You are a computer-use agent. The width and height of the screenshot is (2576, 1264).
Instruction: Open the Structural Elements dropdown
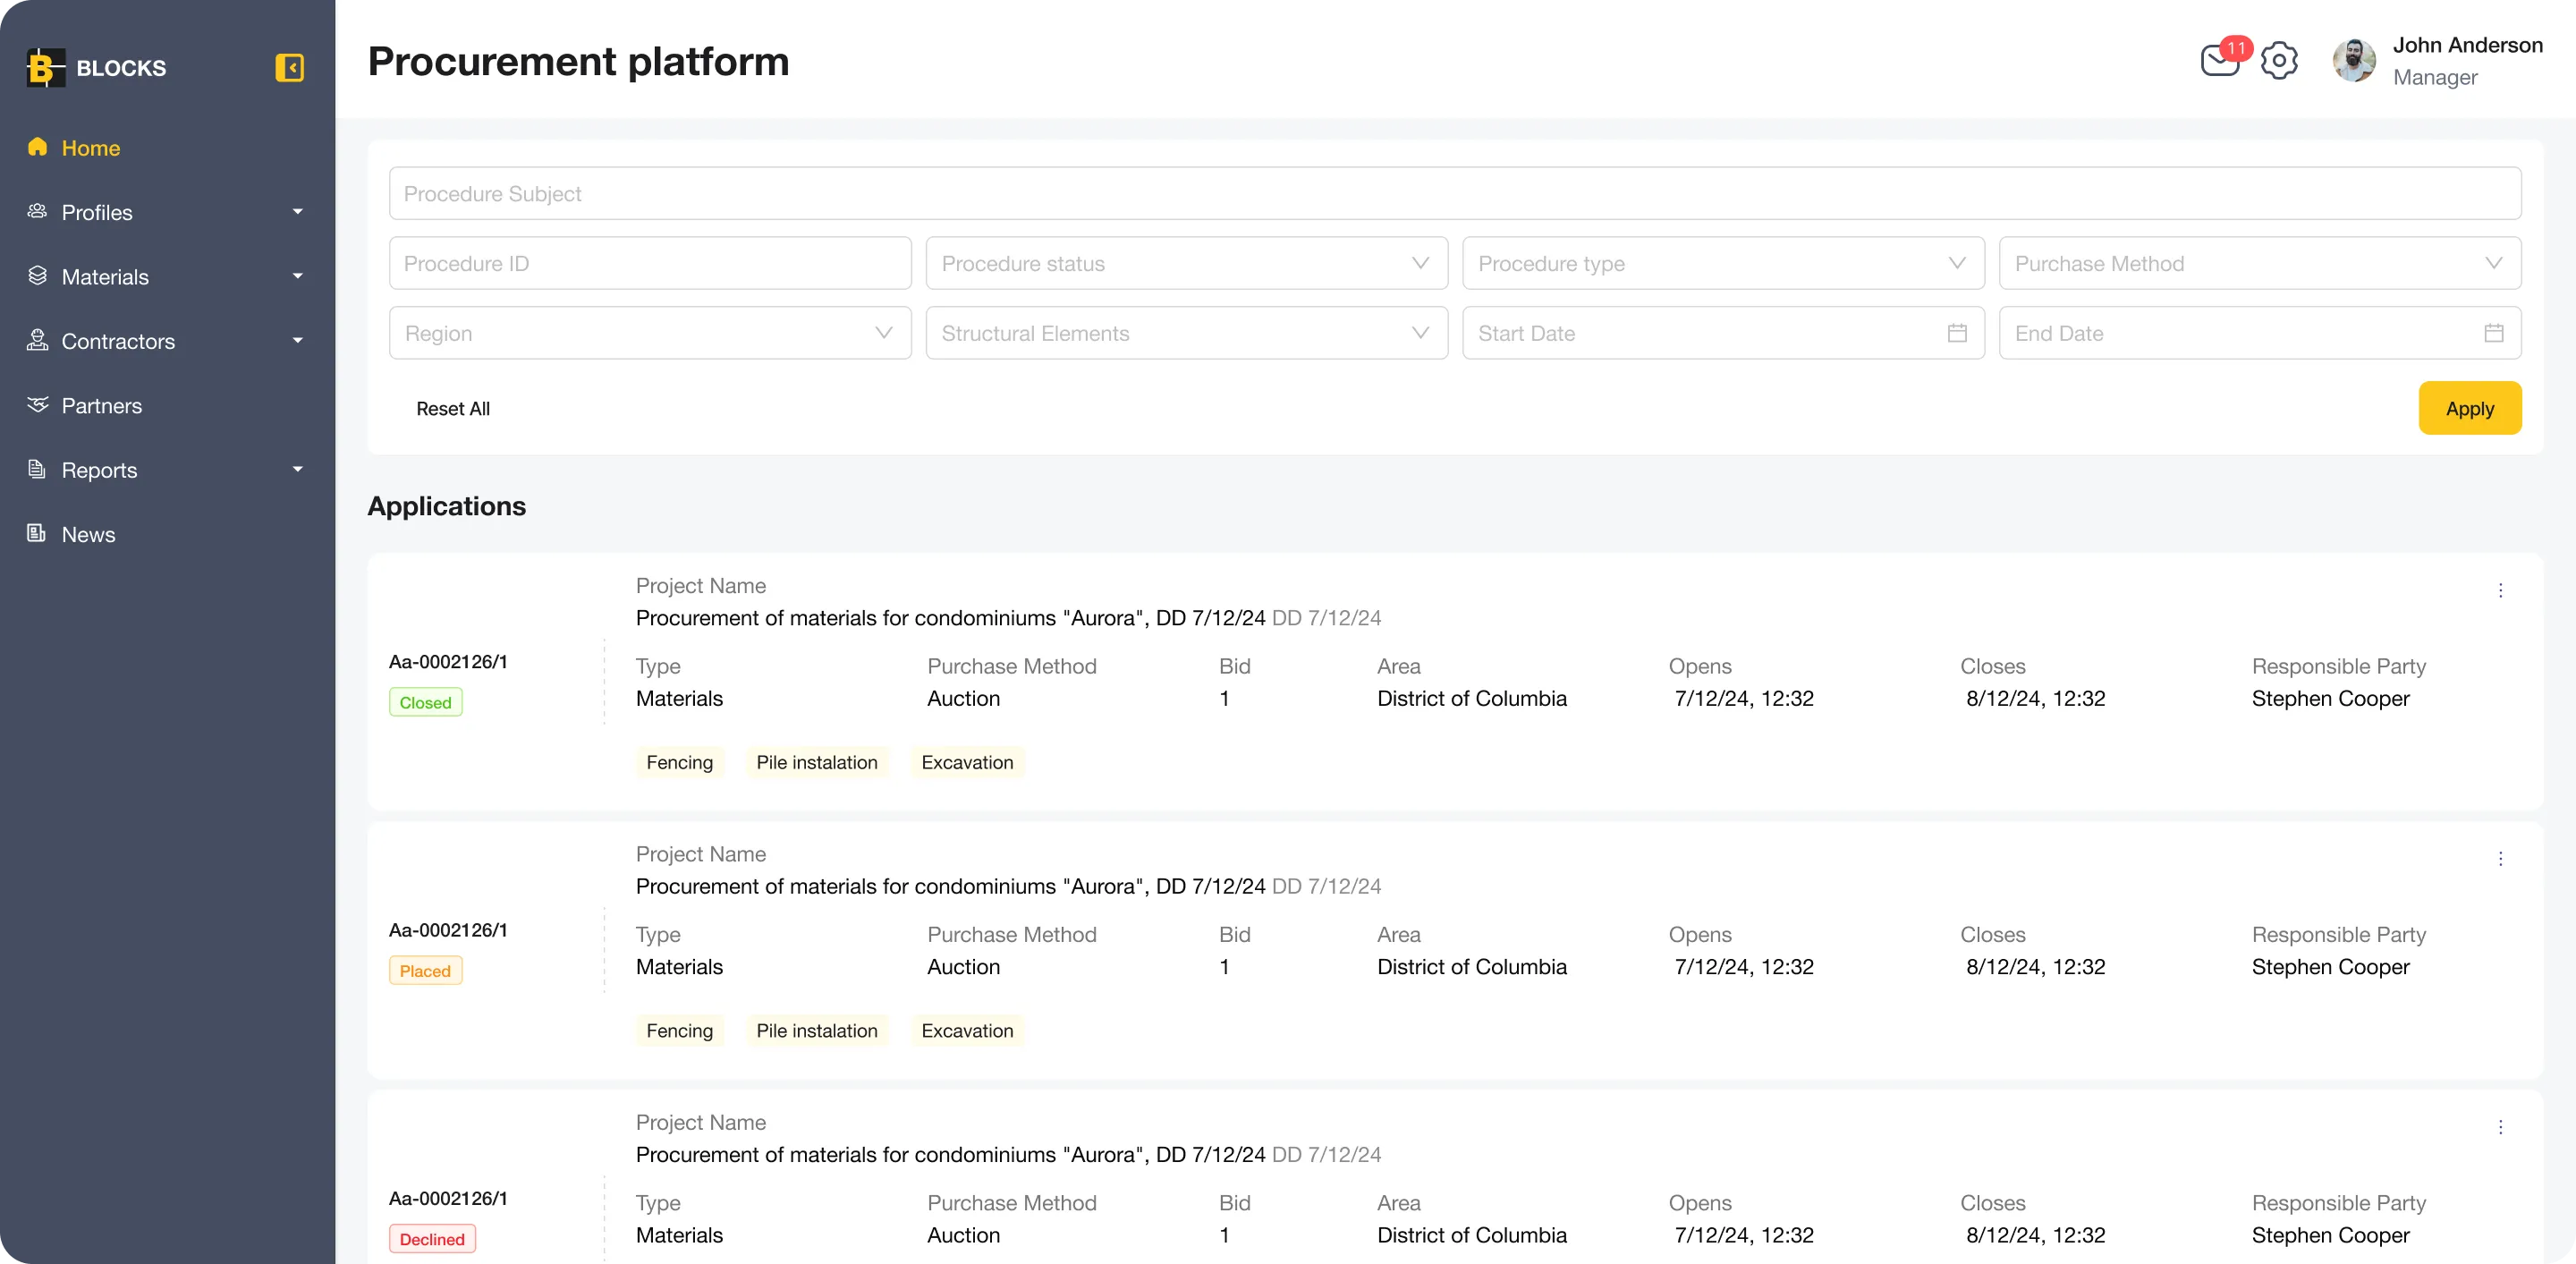(x=1186, y=333)
